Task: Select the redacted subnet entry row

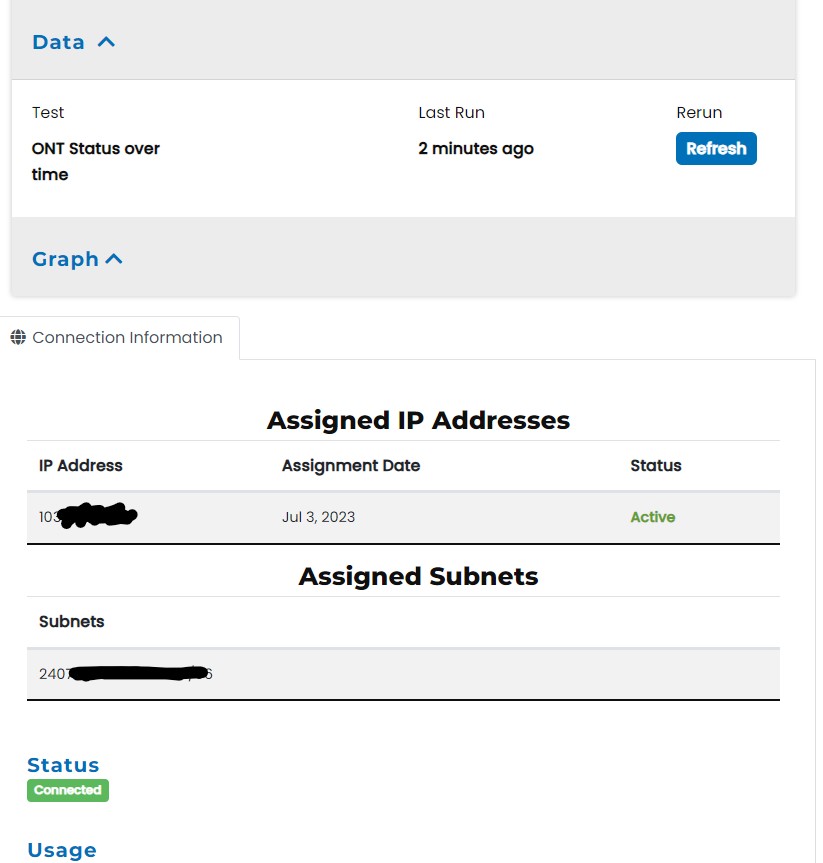Action: (x=125, y=674)
